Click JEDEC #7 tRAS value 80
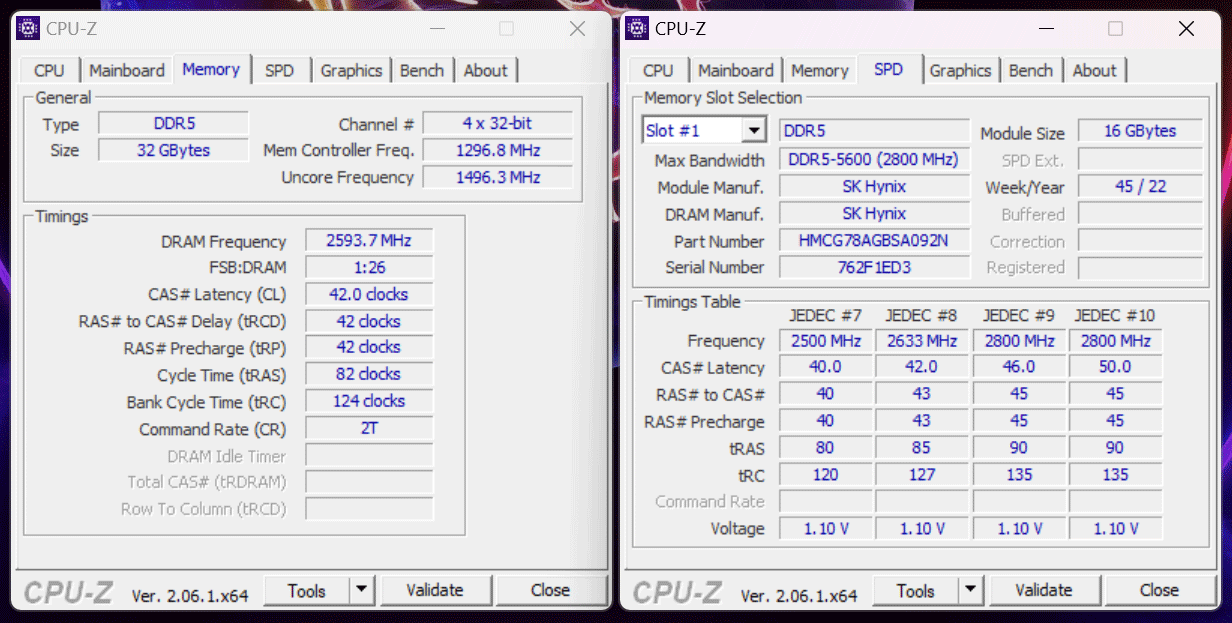 (x=826, y=448)
